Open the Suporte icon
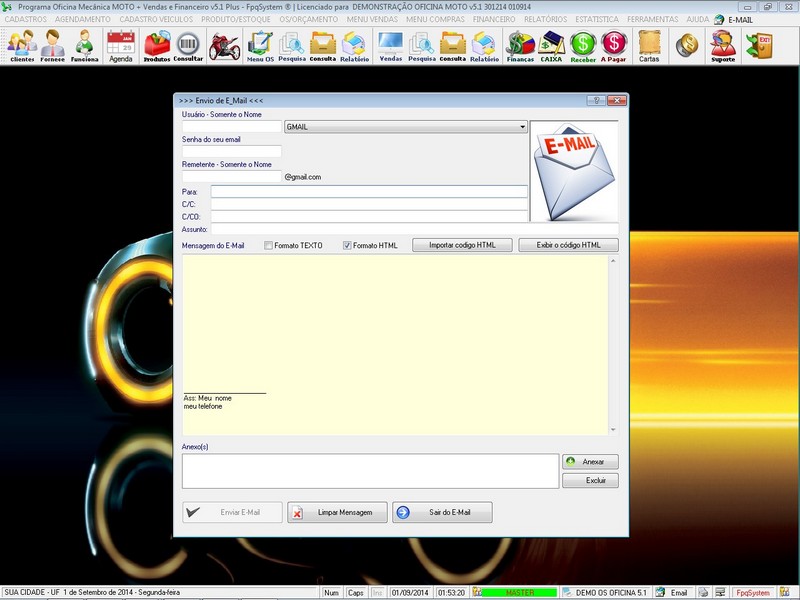The height and width of the screenshot is (600, 800). coord(722,45)
